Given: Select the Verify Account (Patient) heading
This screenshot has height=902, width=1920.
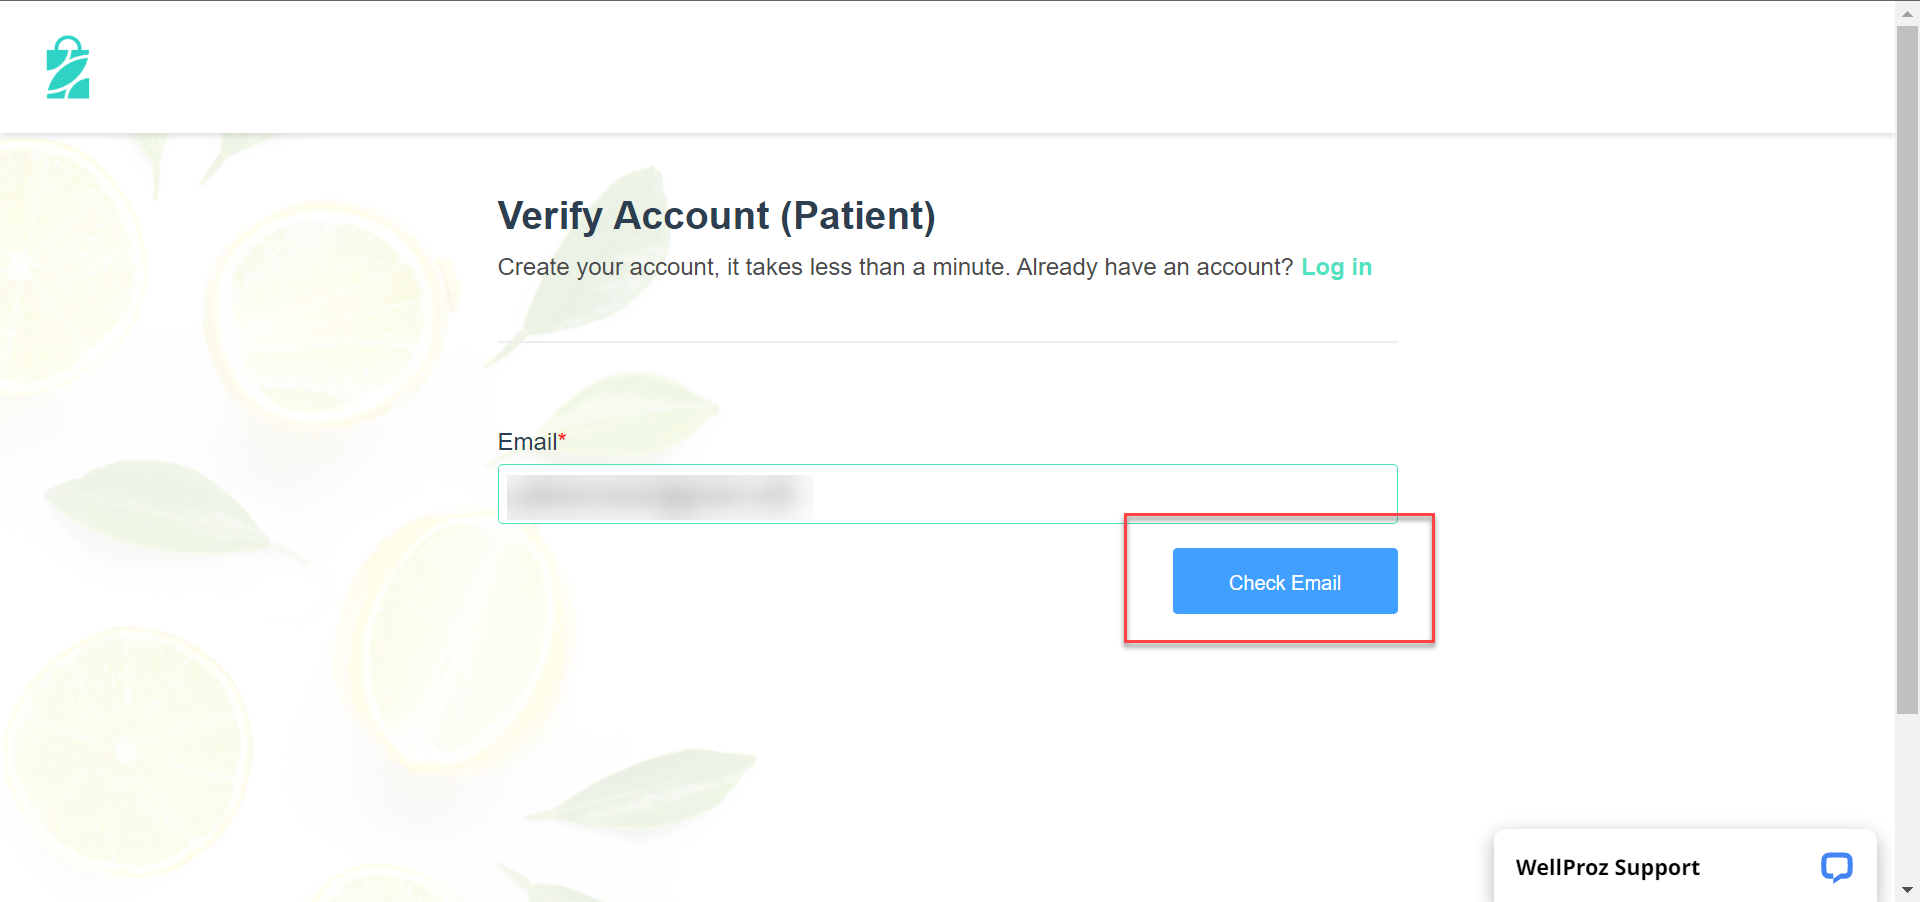Looking at the screenshot, I should tap(716, 216).
